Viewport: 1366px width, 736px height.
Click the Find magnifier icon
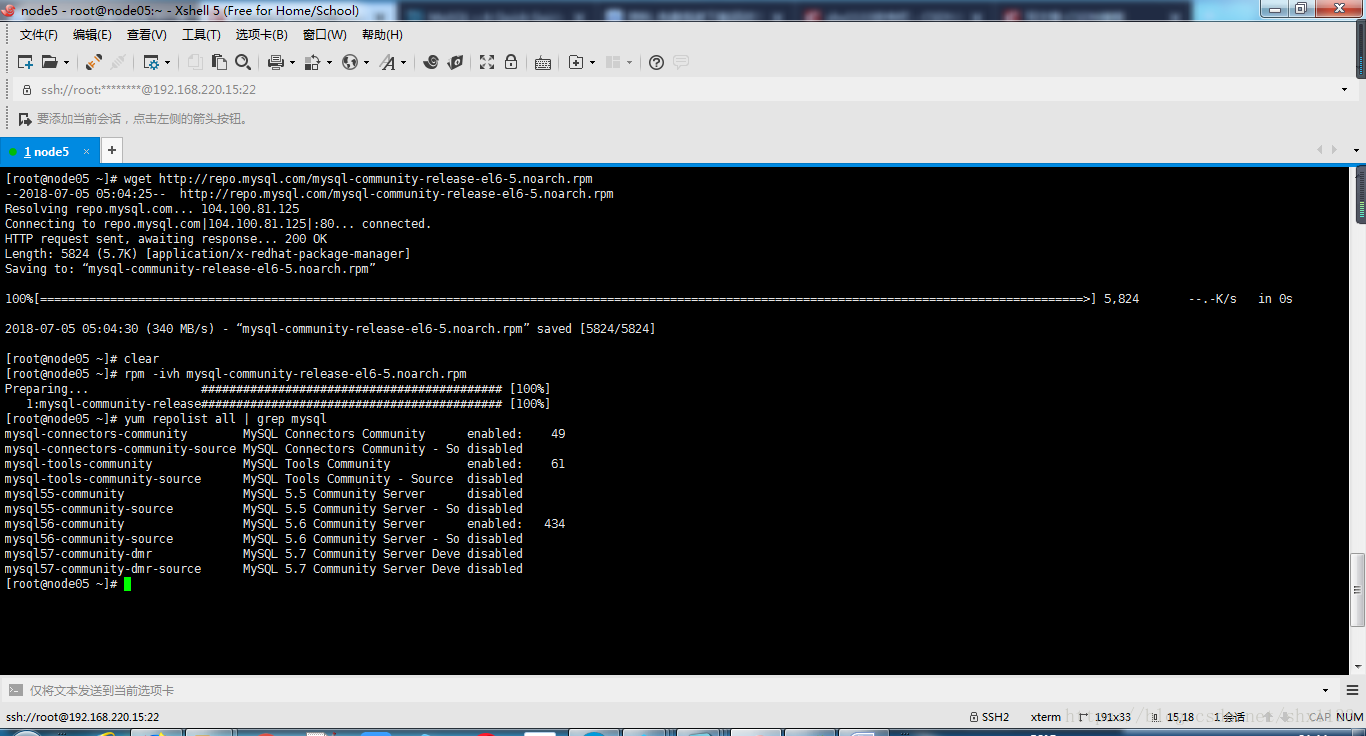click(243, 62)
